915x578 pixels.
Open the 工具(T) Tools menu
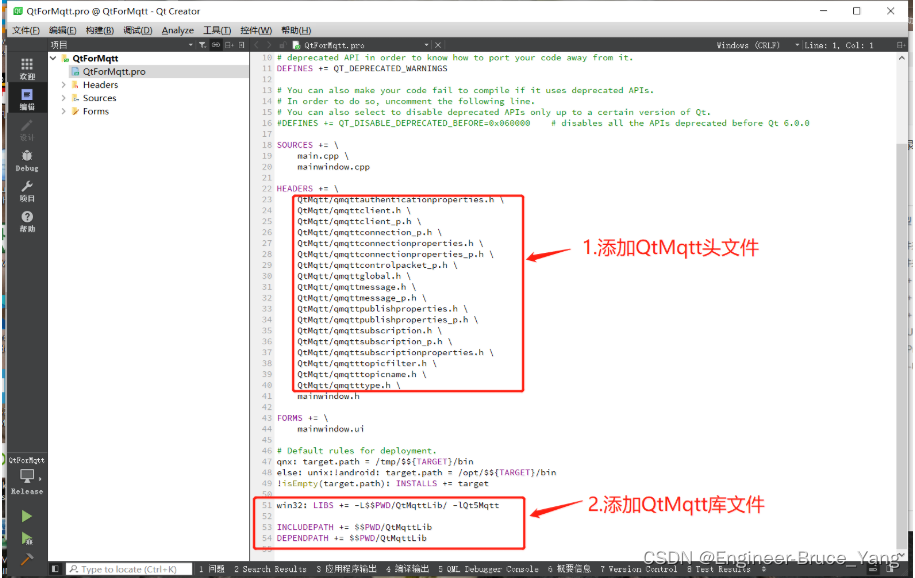pyautogui.click(x=217, y=30)
